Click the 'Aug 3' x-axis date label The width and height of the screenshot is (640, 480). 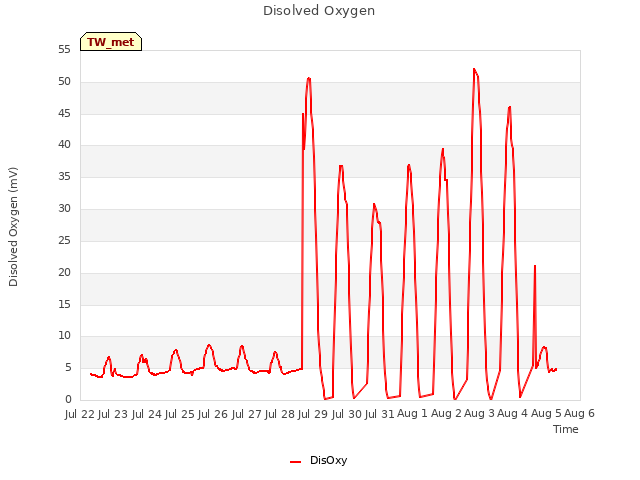tap(480, 414)
